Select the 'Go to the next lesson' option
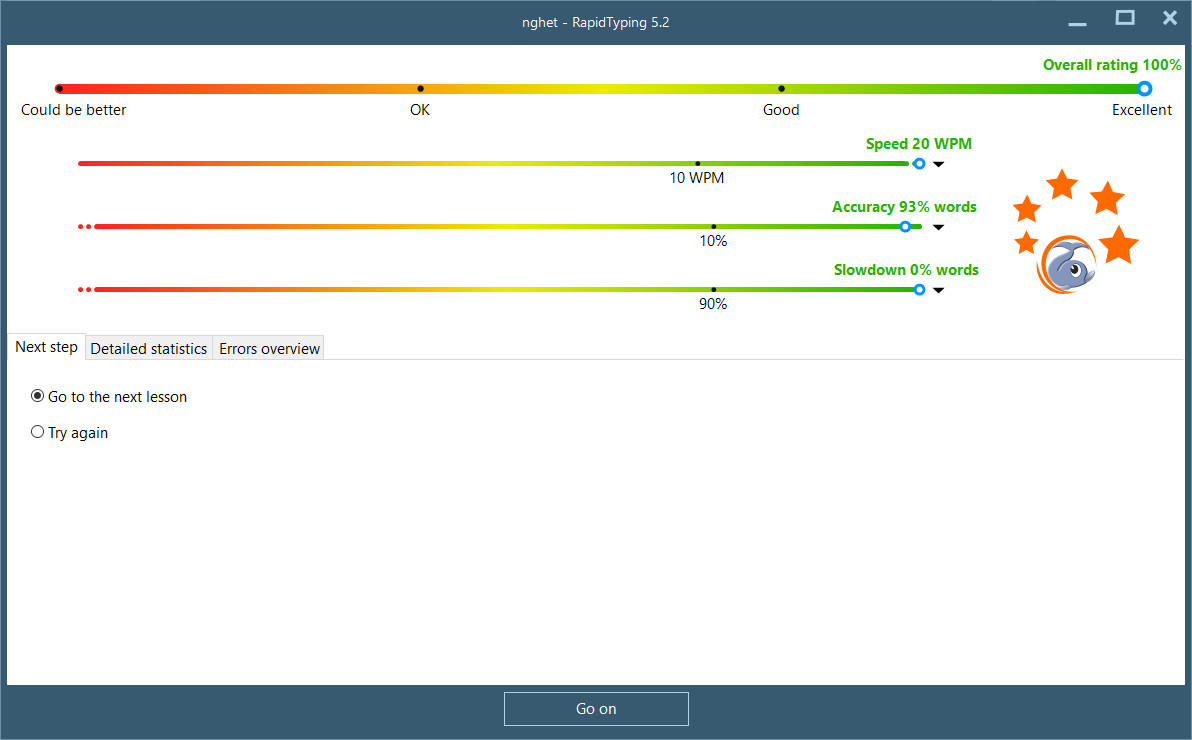The width and height of the screenshot is (1192, 740). (38, 396)
